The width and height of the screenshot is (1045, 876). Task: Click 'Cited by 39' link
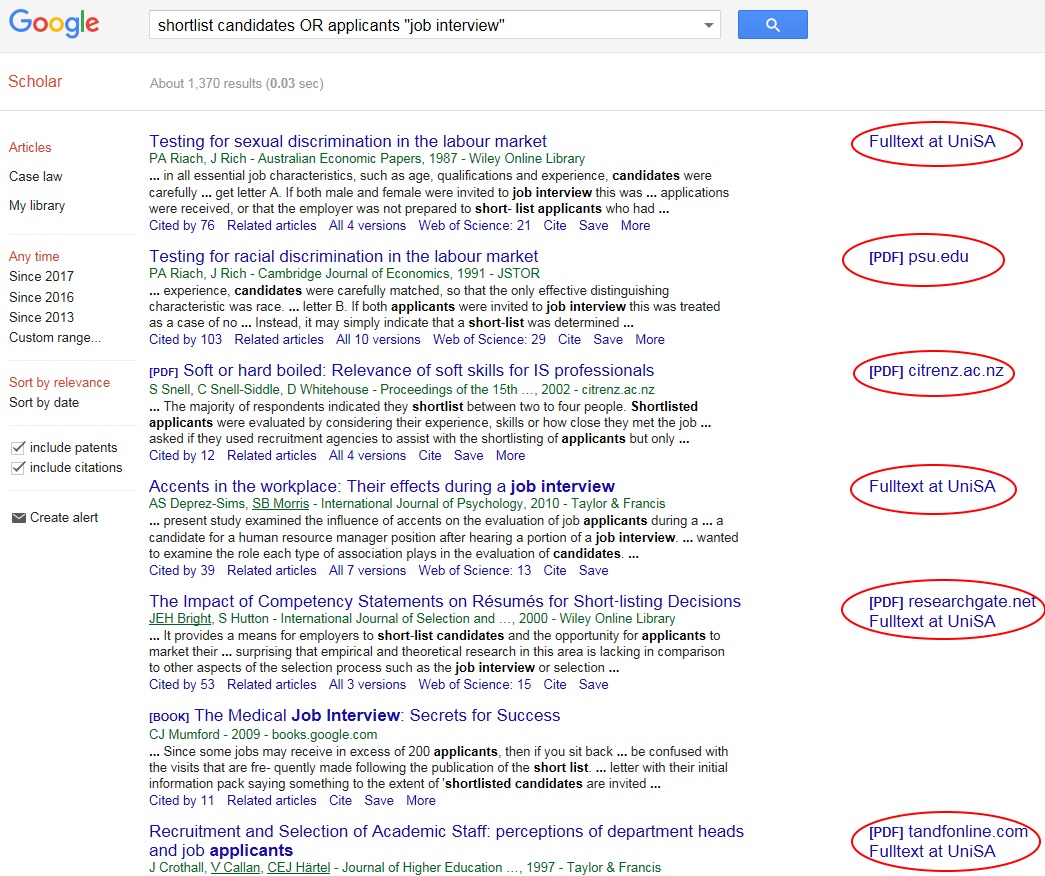[x=181, y=571]
